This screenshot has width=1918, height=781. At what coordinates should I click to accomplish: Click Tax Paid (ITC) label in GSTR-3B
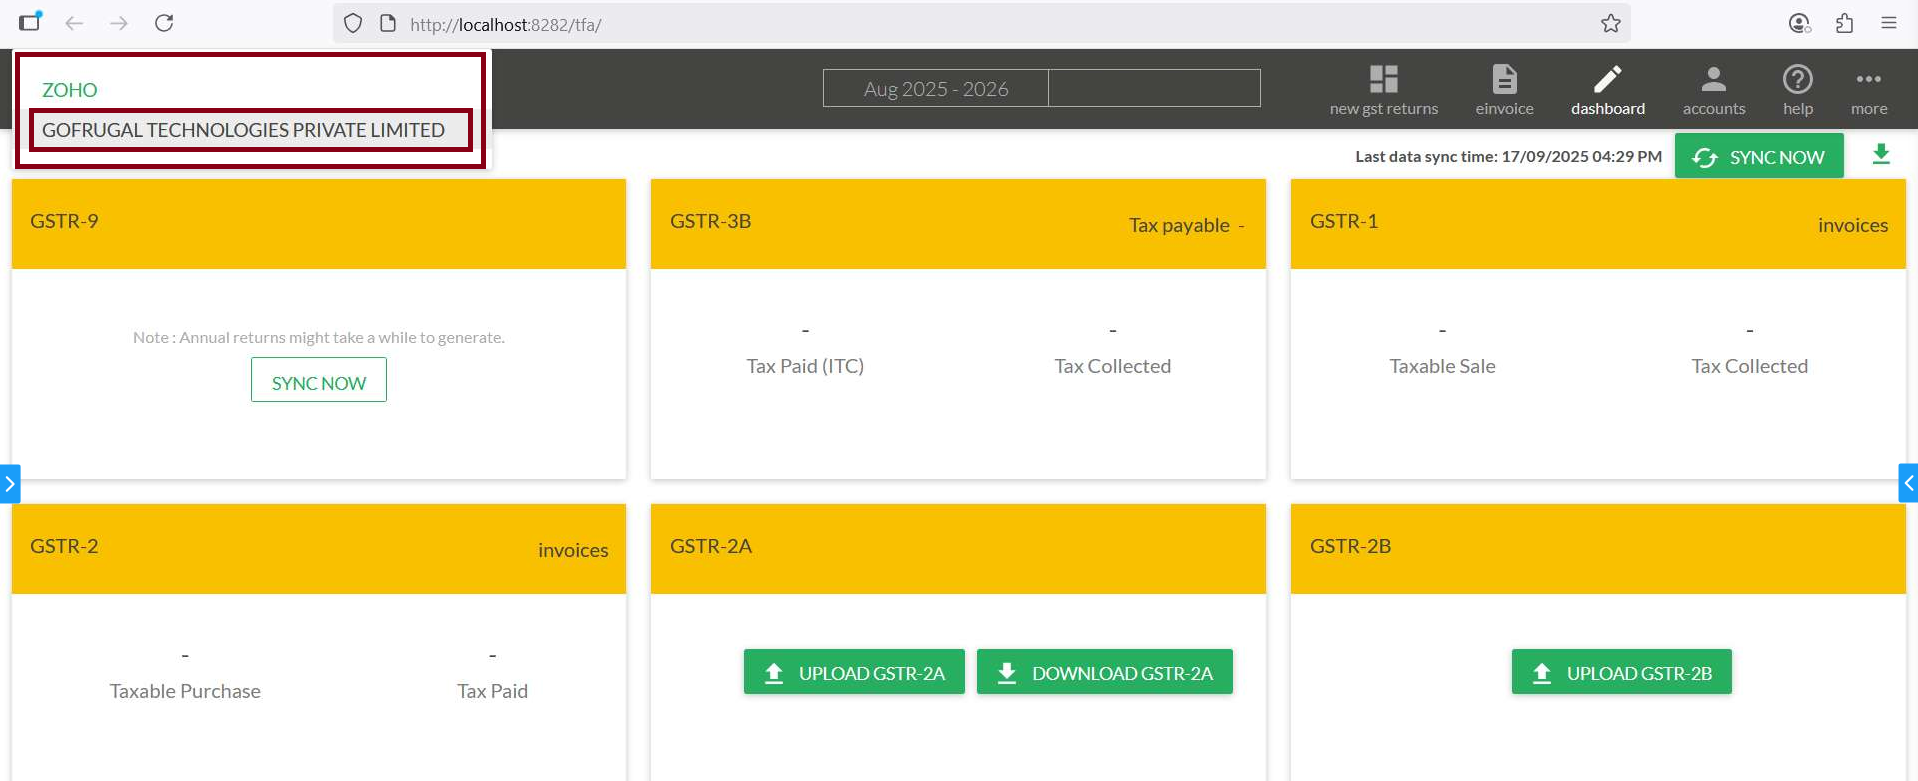pyautogui.click(x=805, y=366)
